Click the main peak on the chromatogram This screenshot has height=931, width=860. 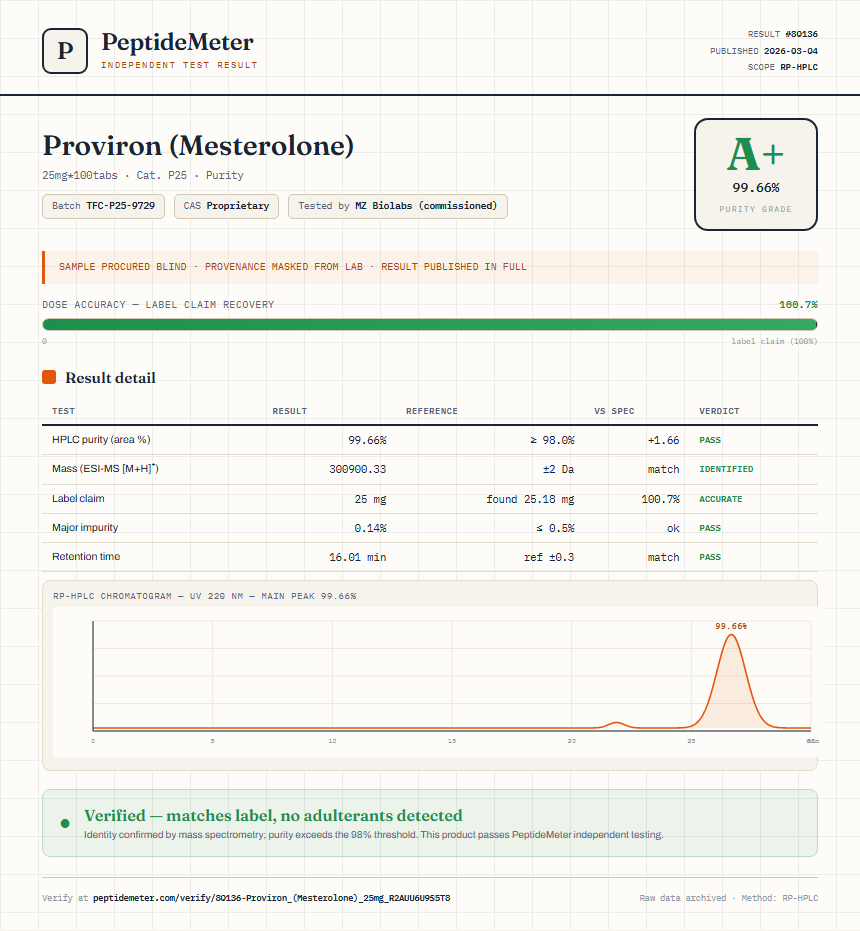tap(731, 683)
